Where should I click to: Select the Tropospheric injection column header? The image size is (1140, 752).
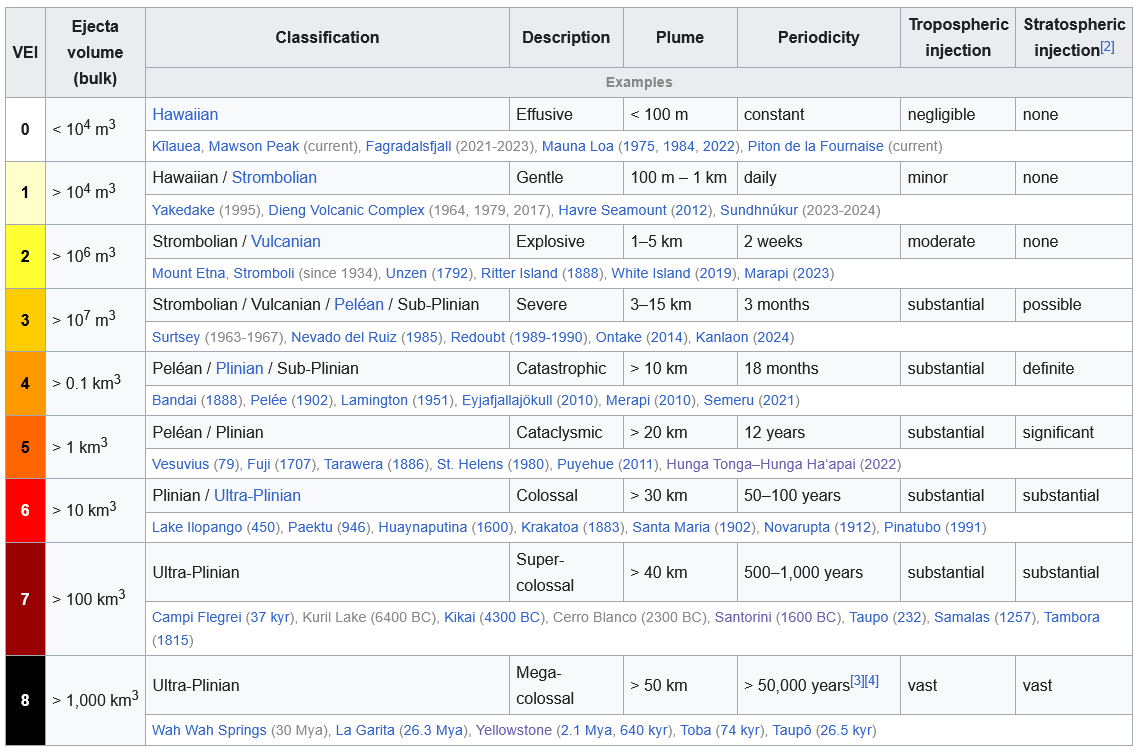tap(958, 37)
